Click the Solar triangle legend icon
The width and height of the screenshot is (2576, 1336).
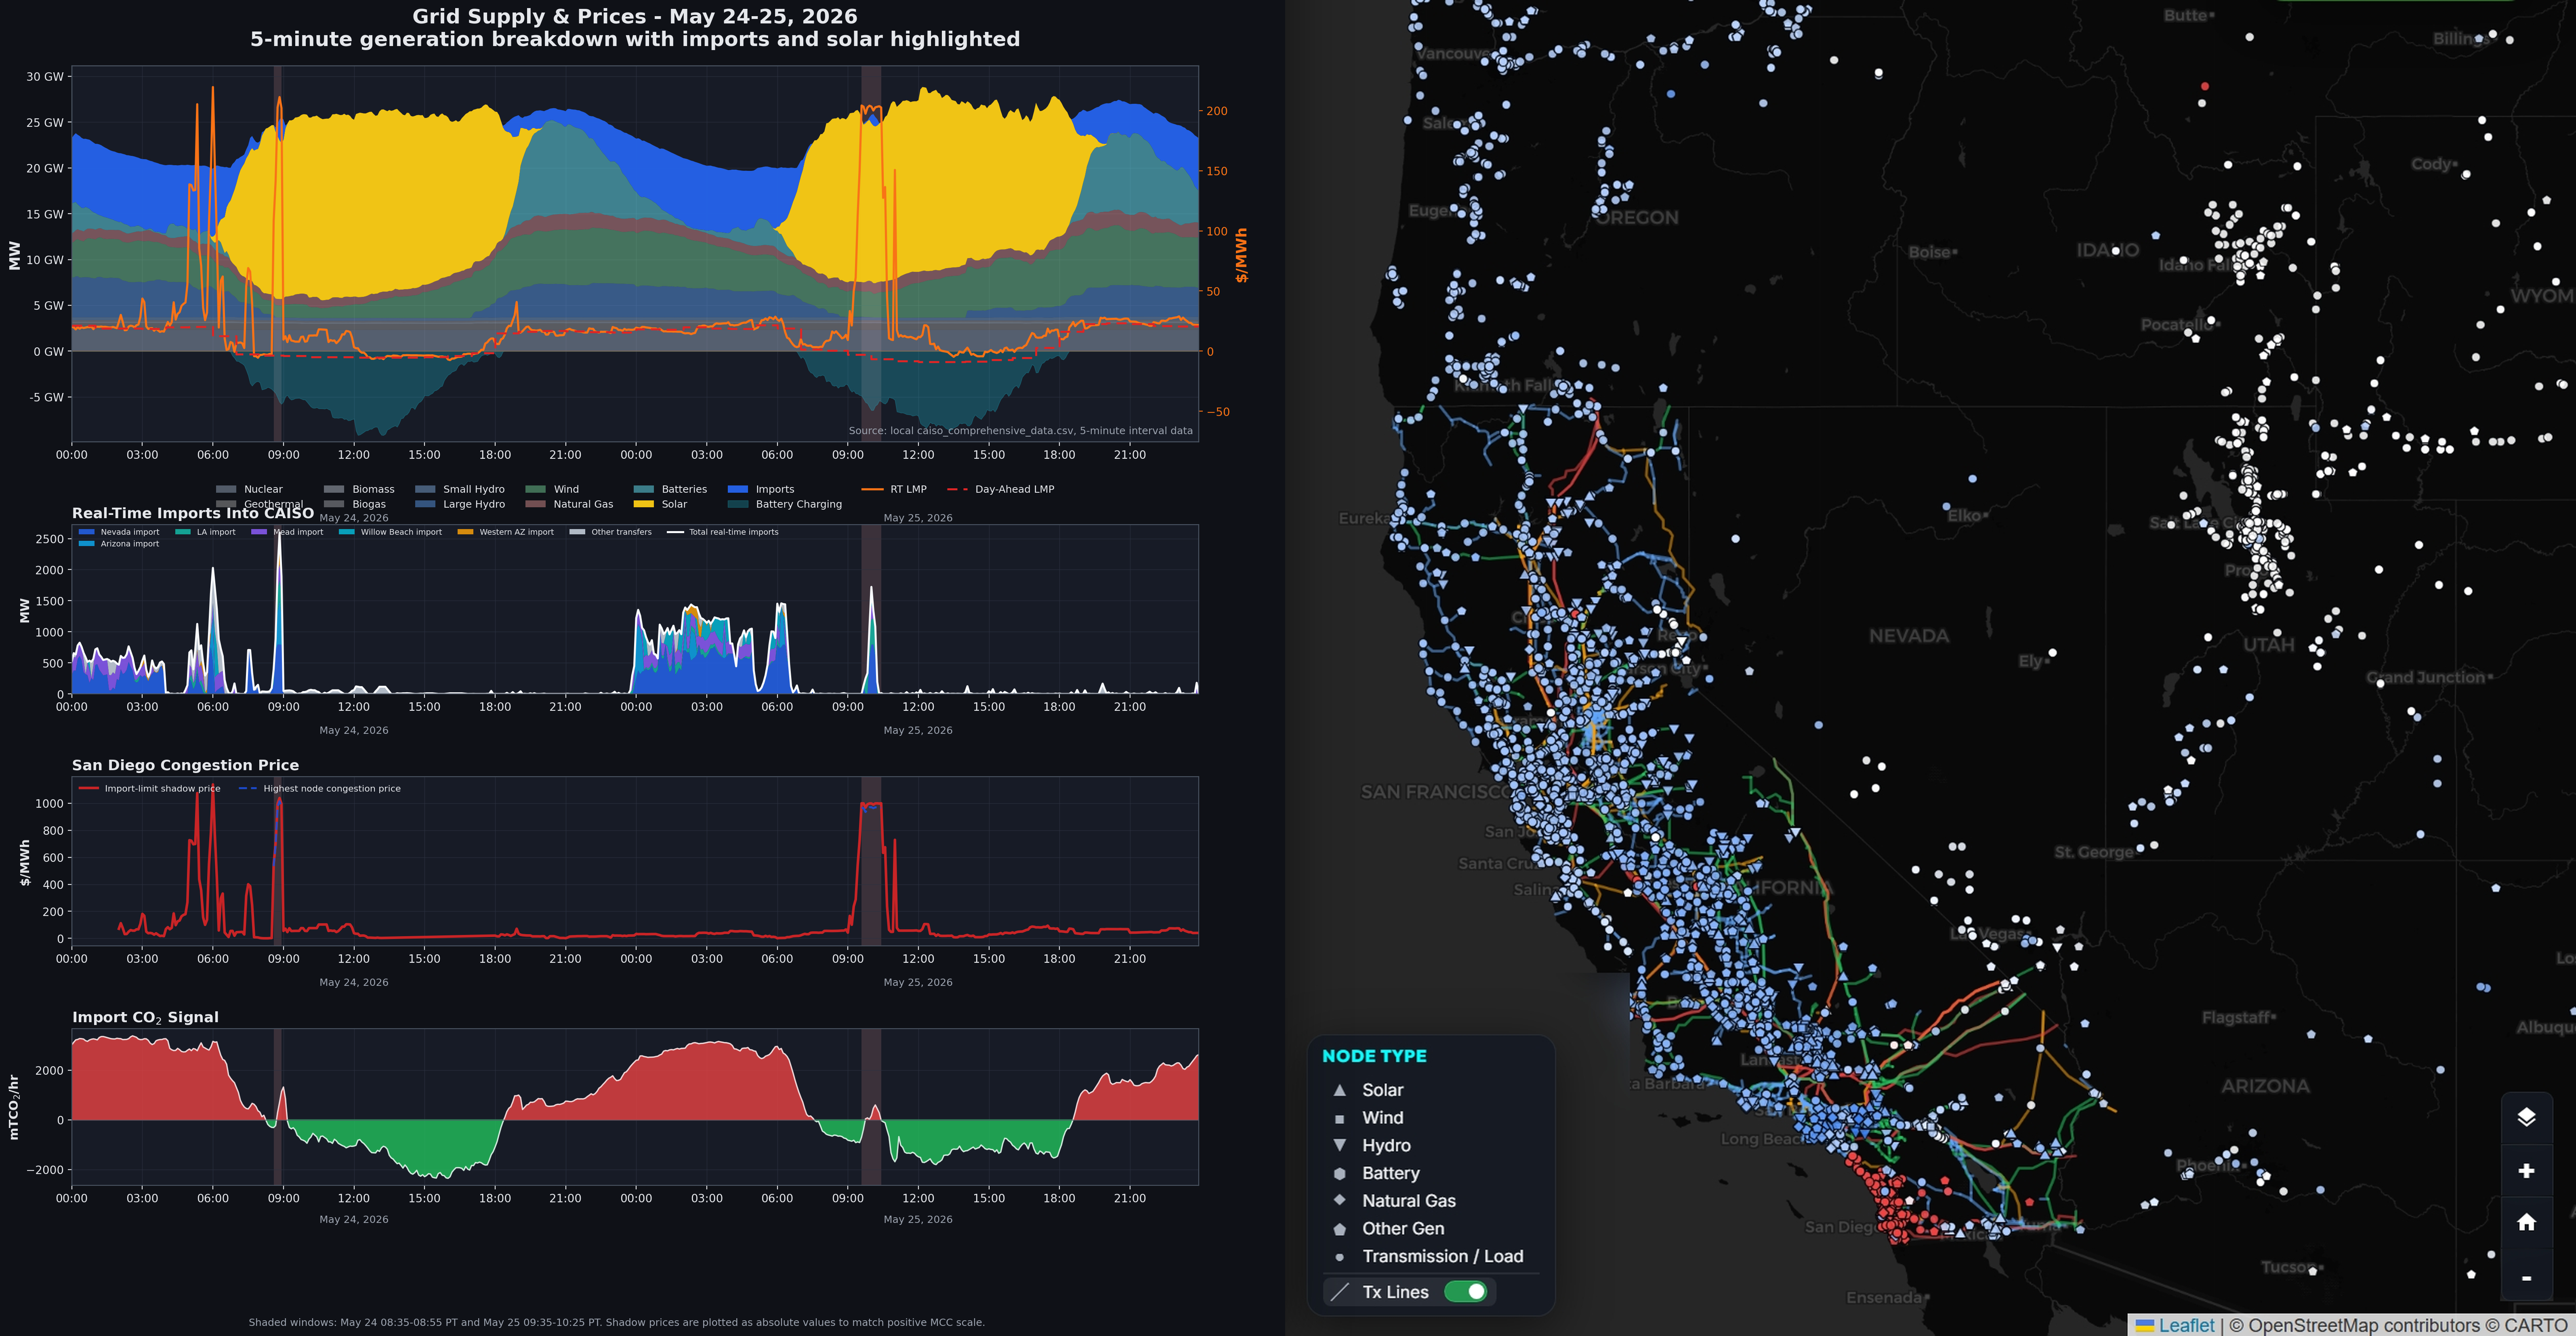click(1340, 1090)
